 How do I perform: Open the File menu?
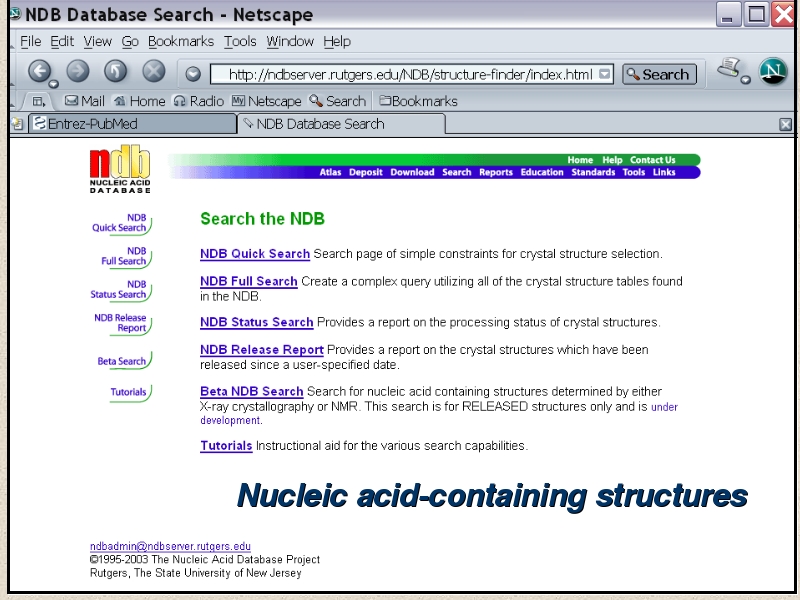31,41
